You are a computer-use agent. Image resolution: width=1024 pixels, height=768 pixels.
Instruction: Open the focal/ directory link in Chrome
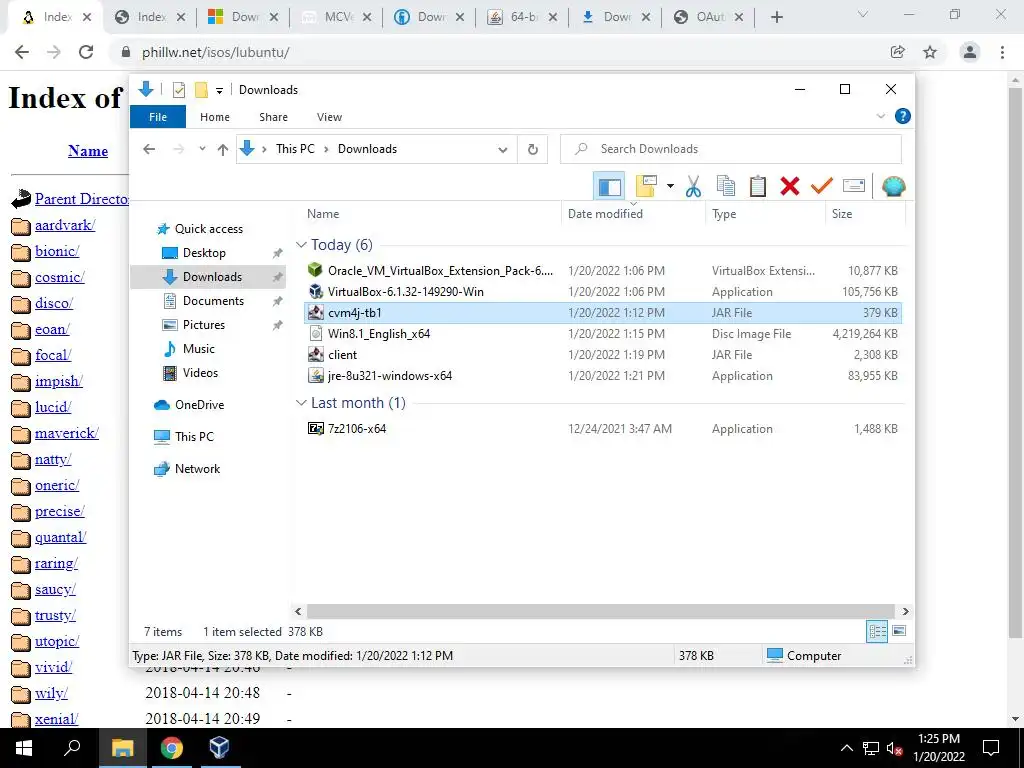pyautogui.click(x=53, y=355)
